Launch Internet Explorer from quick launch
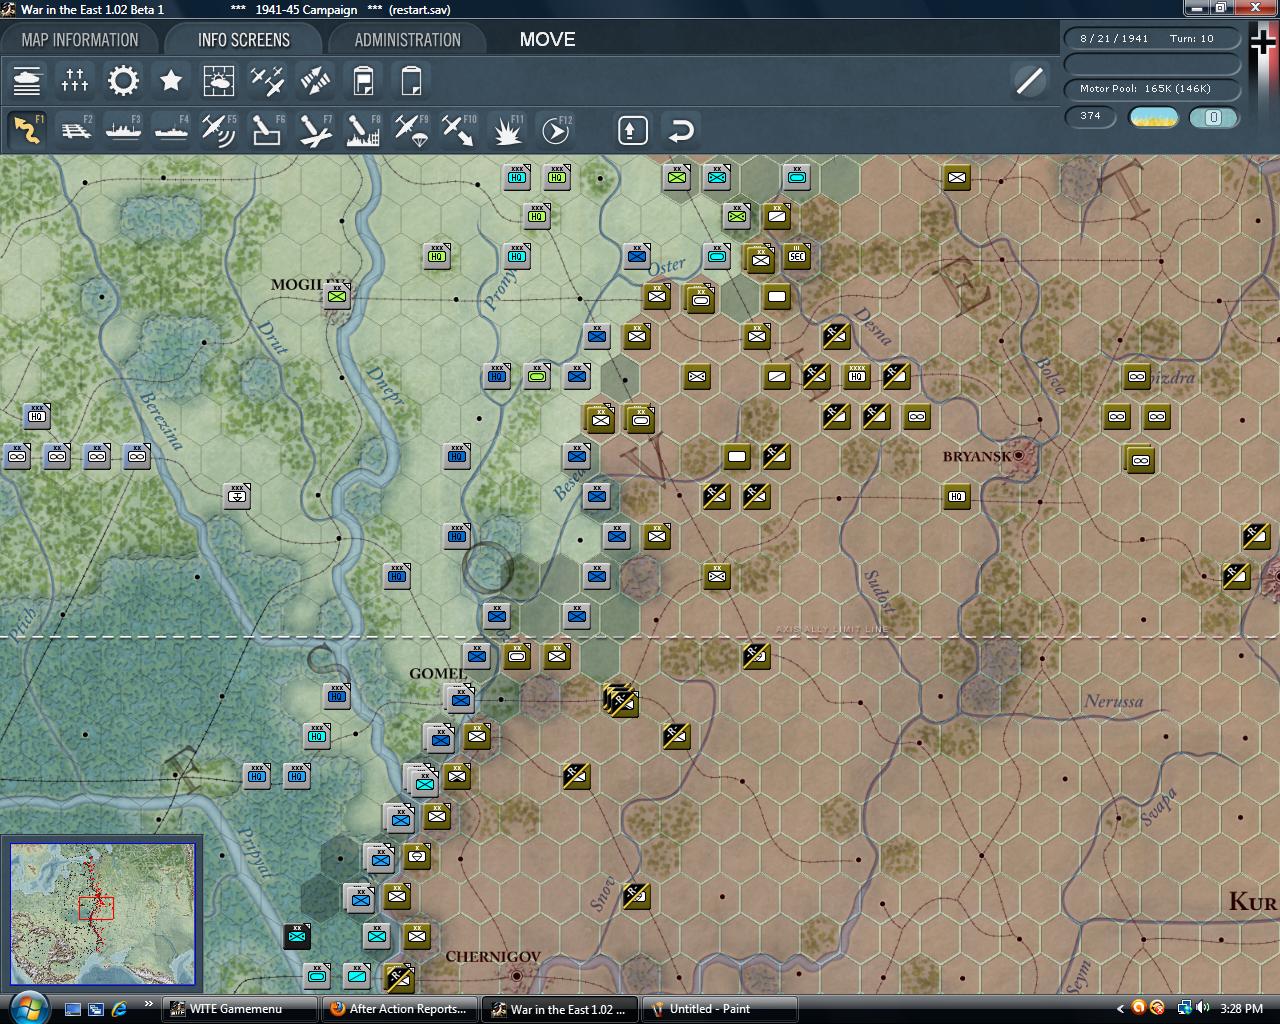 coord(120,1009)
